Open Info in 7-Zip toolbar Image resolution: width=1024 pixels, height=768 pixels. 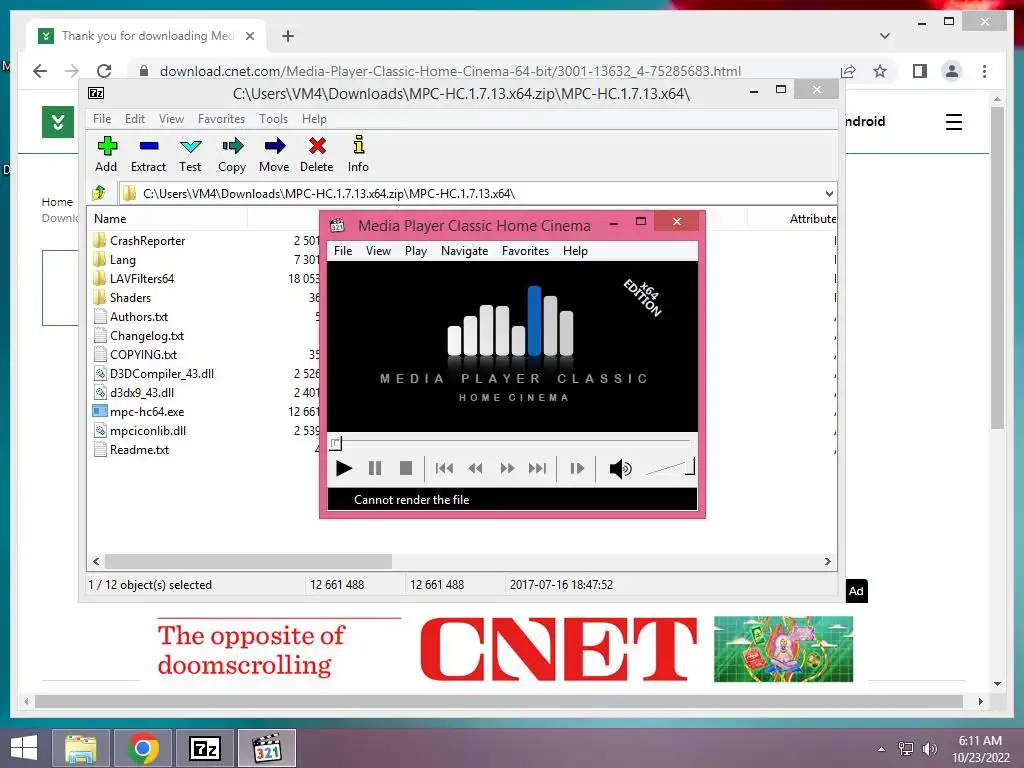tap(358, 155)
